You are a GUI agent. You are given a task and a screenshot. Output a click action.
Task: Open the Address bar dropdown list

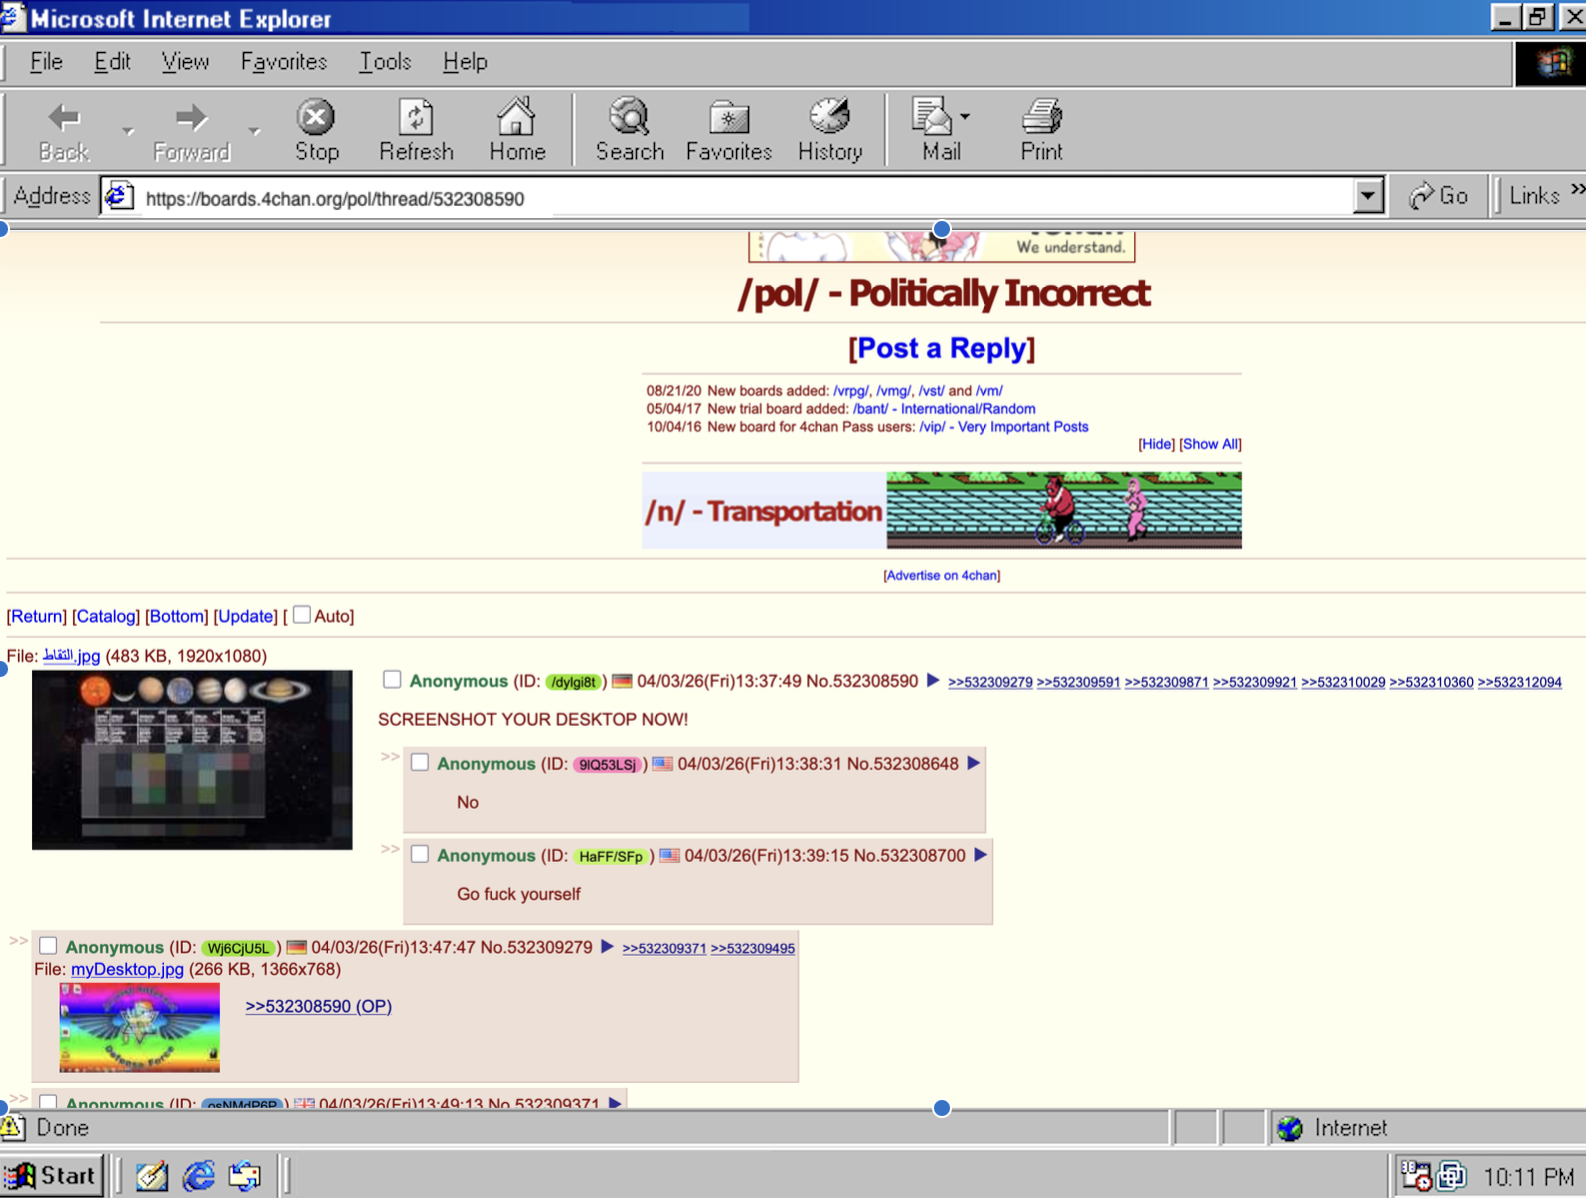(x=1368, y=196)
